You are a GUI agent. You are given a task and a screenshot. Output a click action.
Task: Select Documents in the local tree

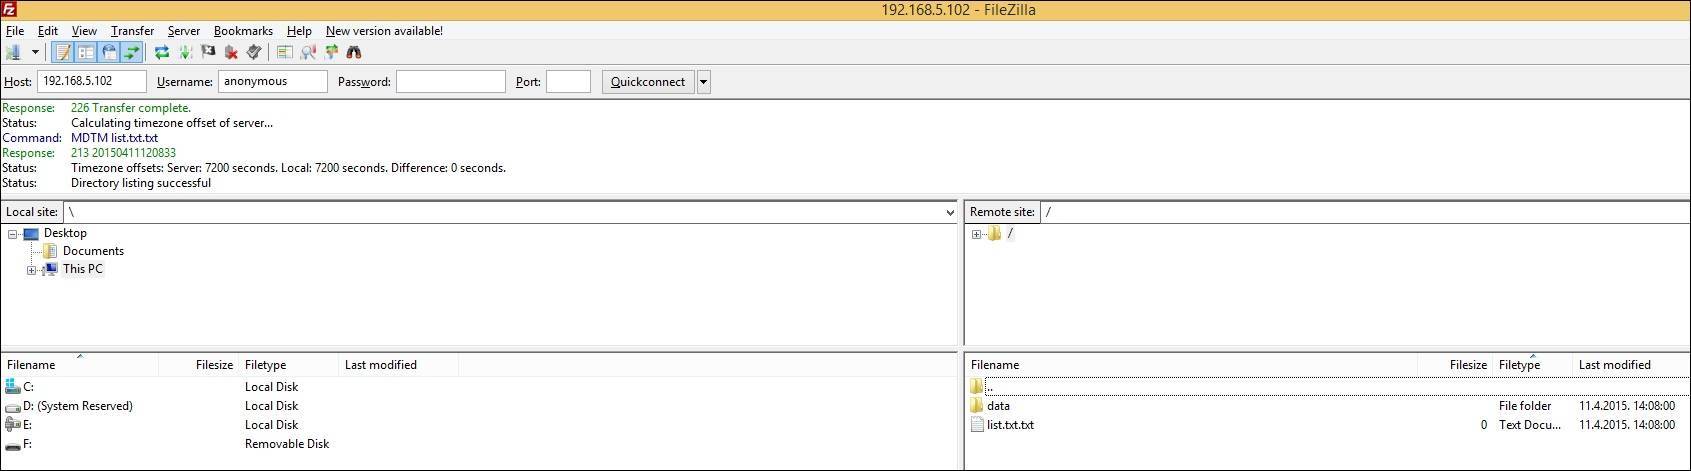93,251
